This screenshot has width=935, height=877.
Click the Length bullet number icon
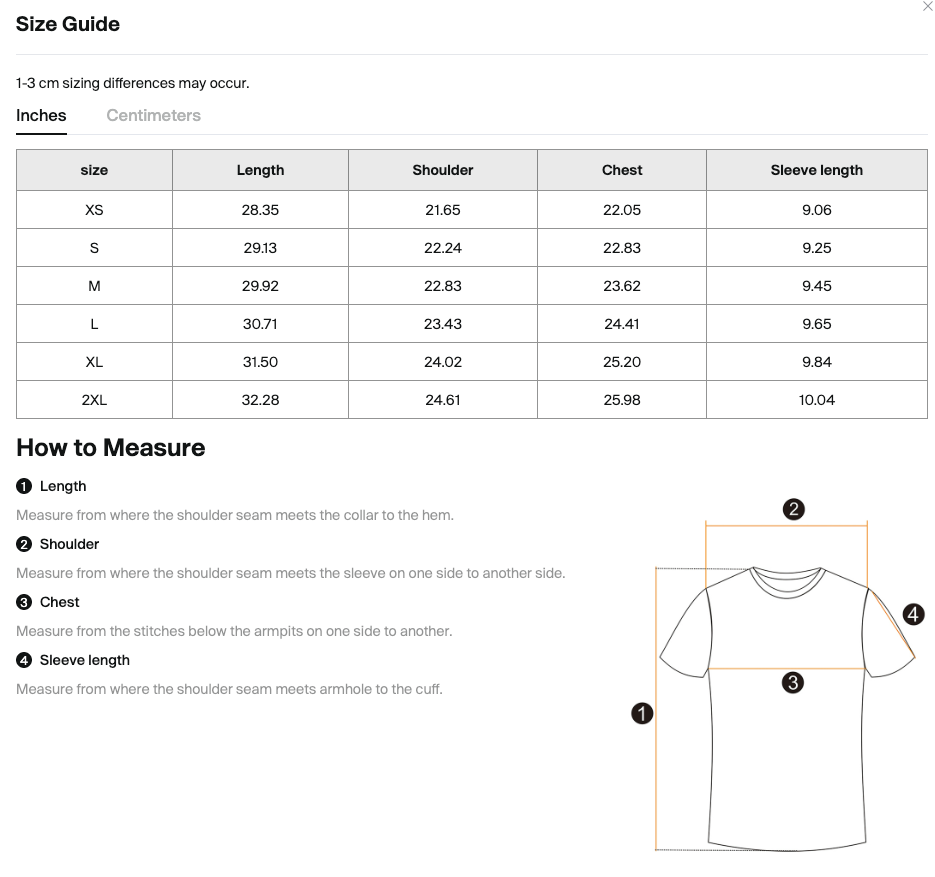pyautogui.click(x=24, y=486)
